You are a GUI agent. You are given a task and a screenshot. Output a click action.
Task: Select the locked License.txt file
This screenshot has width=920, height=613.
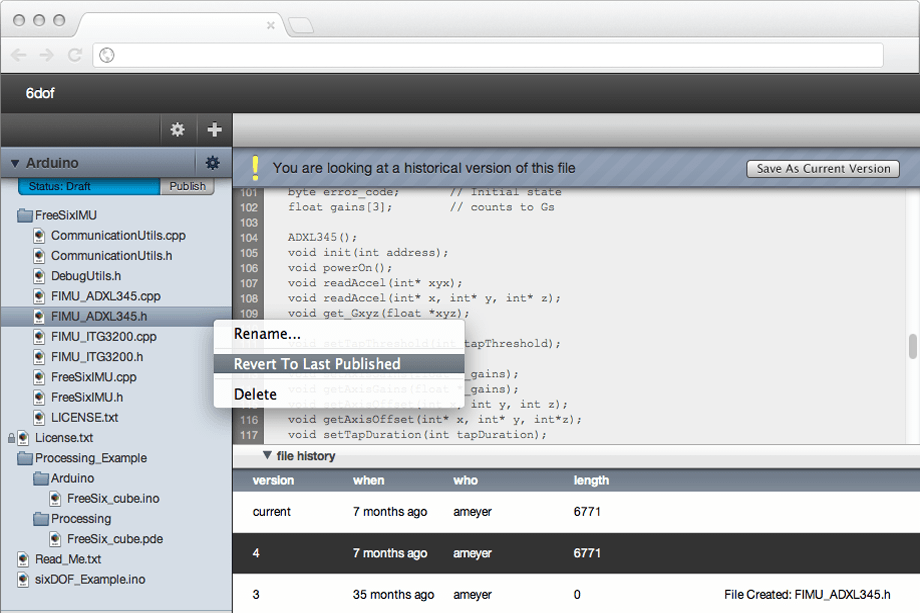64,438
